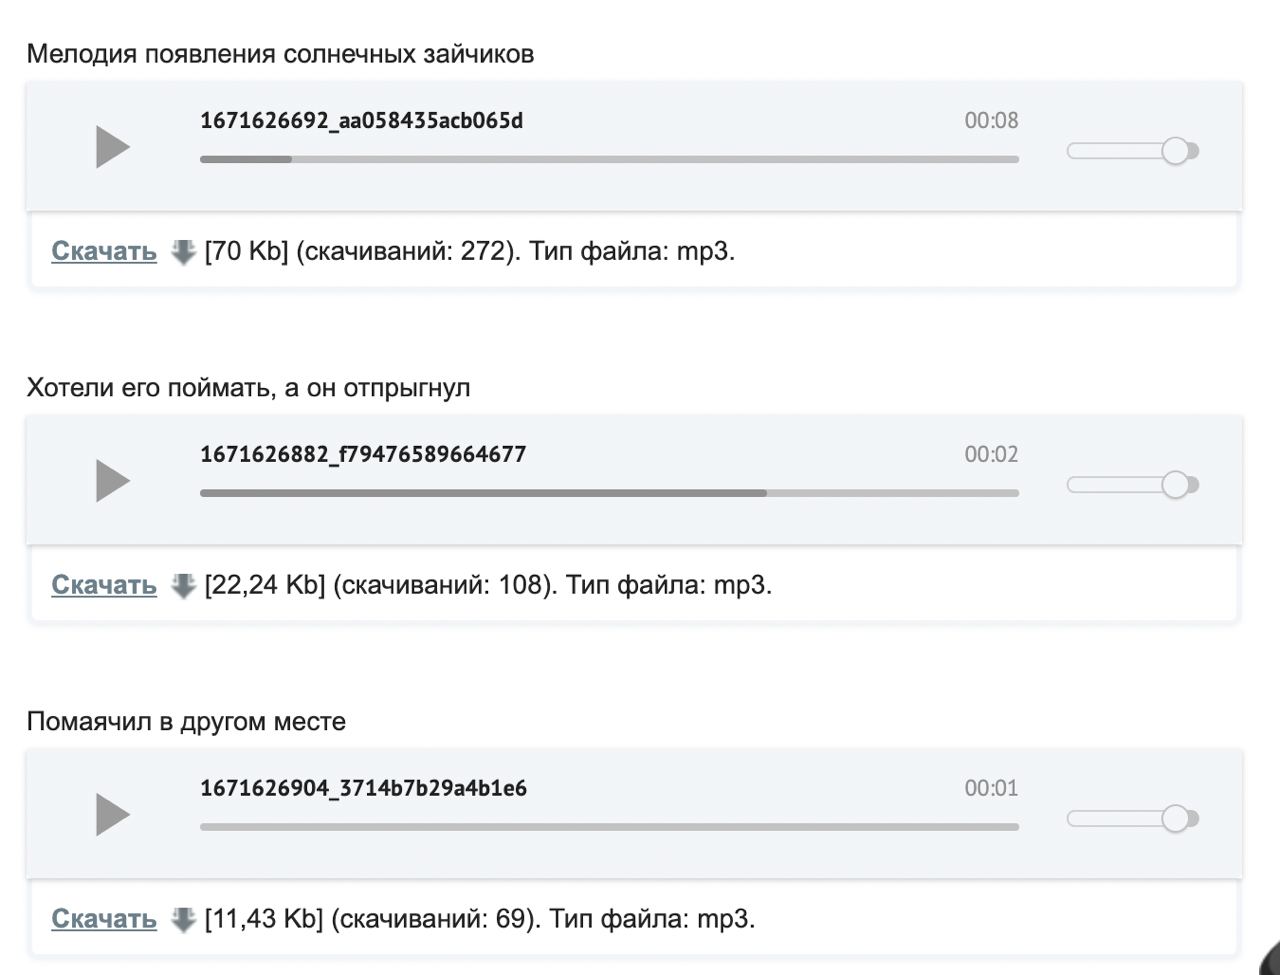Adjust volume slider of third audio player

[x=1132, y=819]
